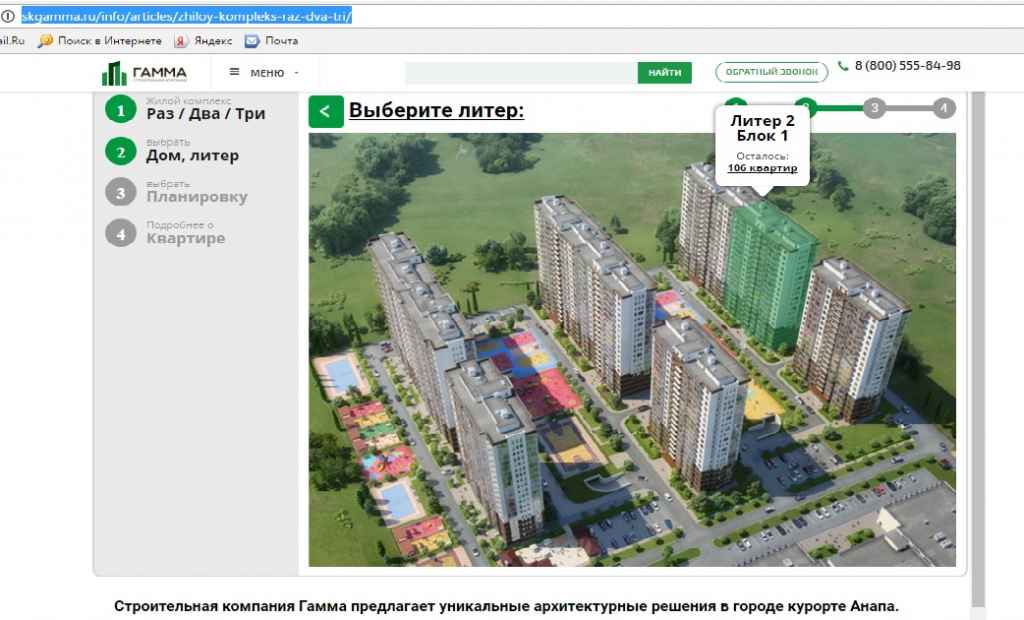
Task: Click the НАЙТИ search button
Action: pos(664,73)
